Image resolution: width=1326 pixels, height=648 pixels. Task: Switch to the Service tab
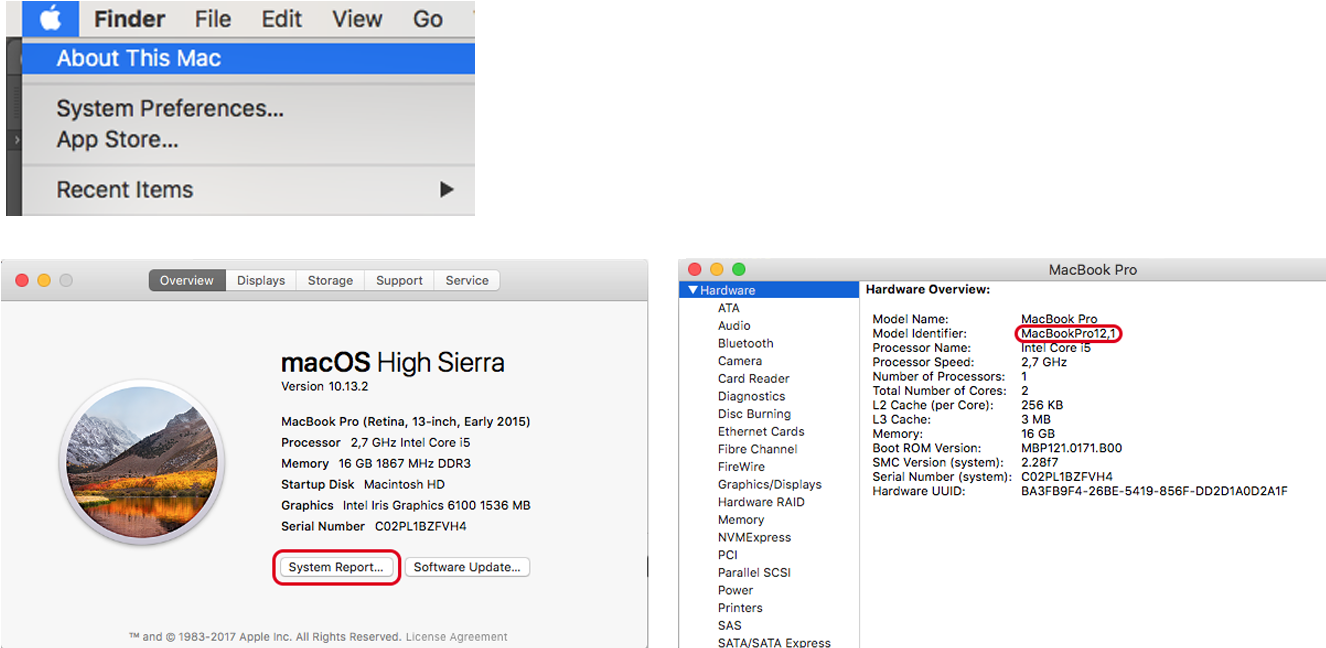point(467,280)
